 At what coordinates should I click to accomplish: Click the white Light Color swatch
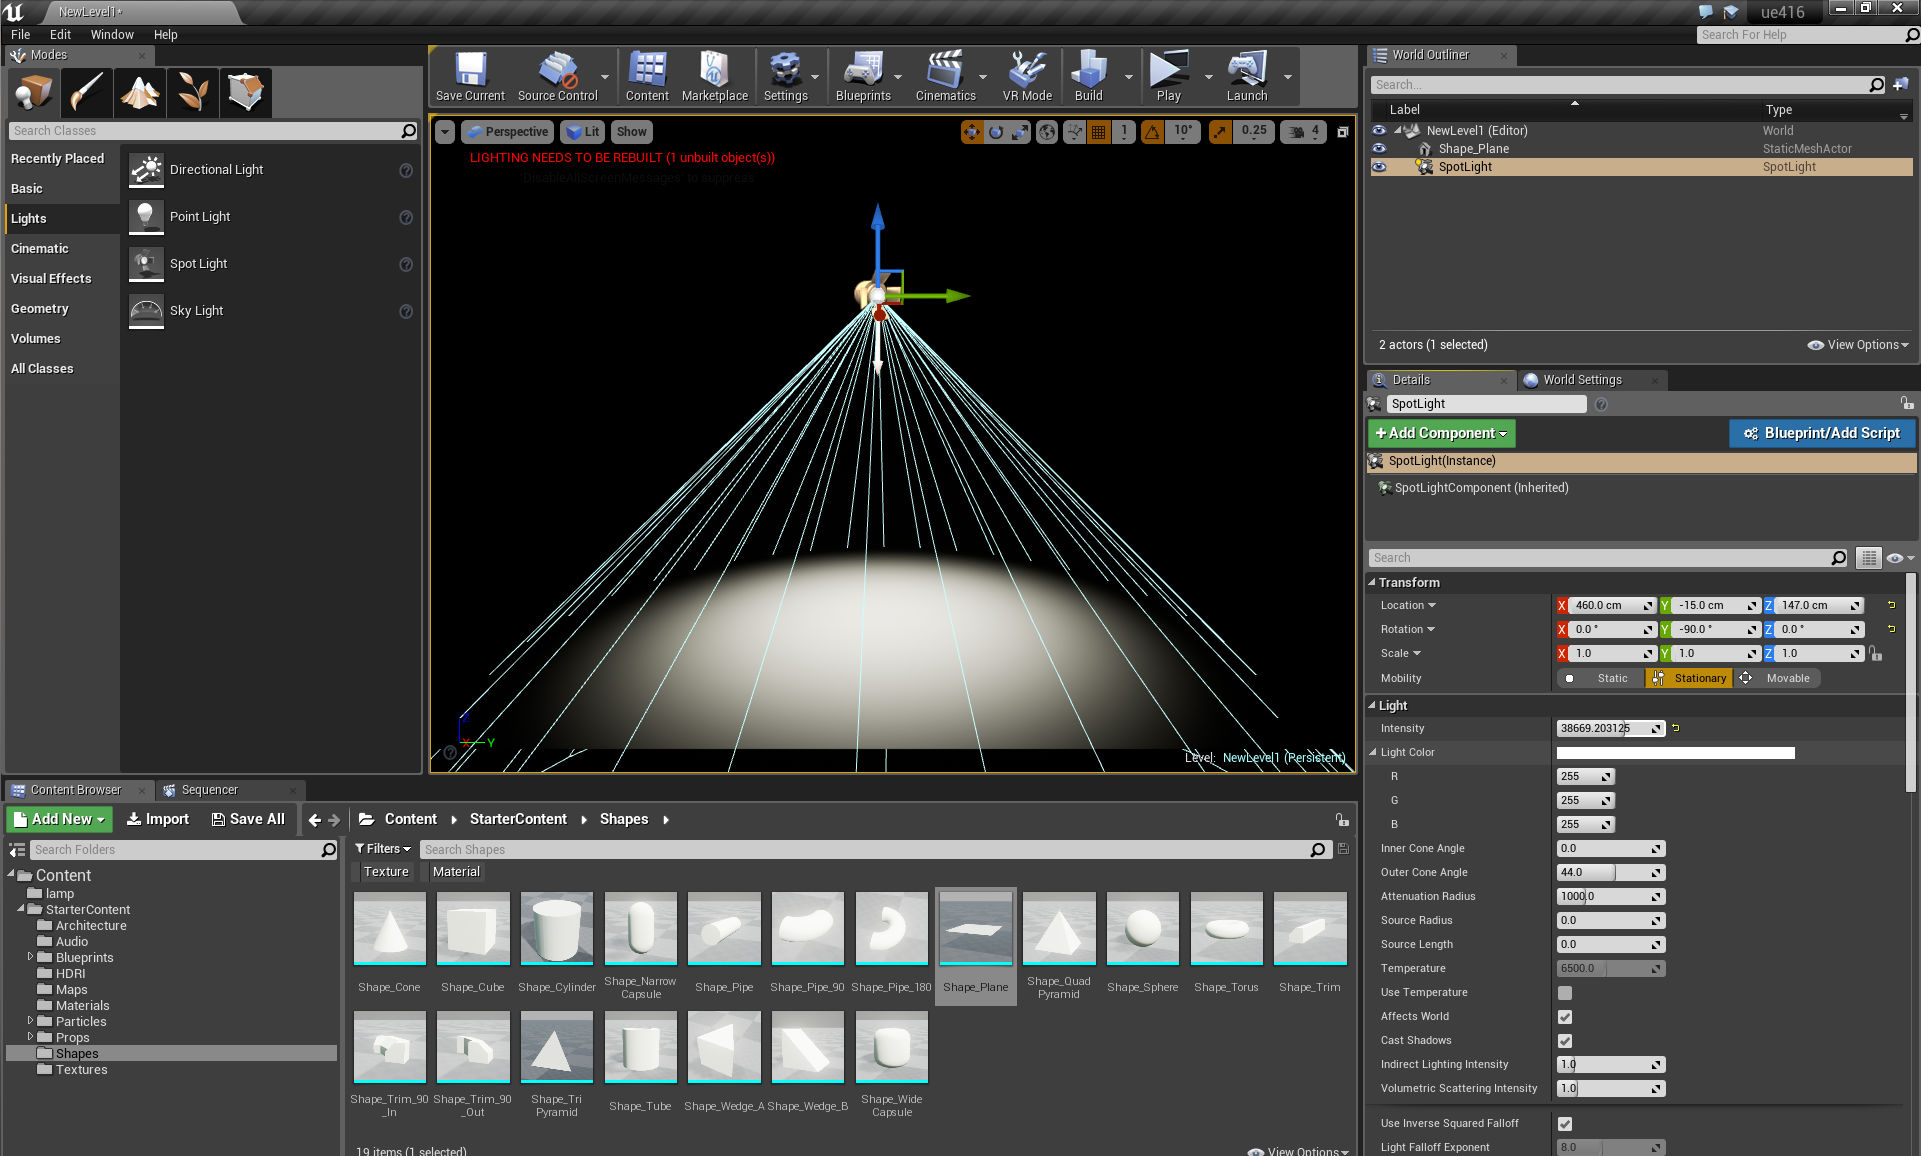(1675, 753)
